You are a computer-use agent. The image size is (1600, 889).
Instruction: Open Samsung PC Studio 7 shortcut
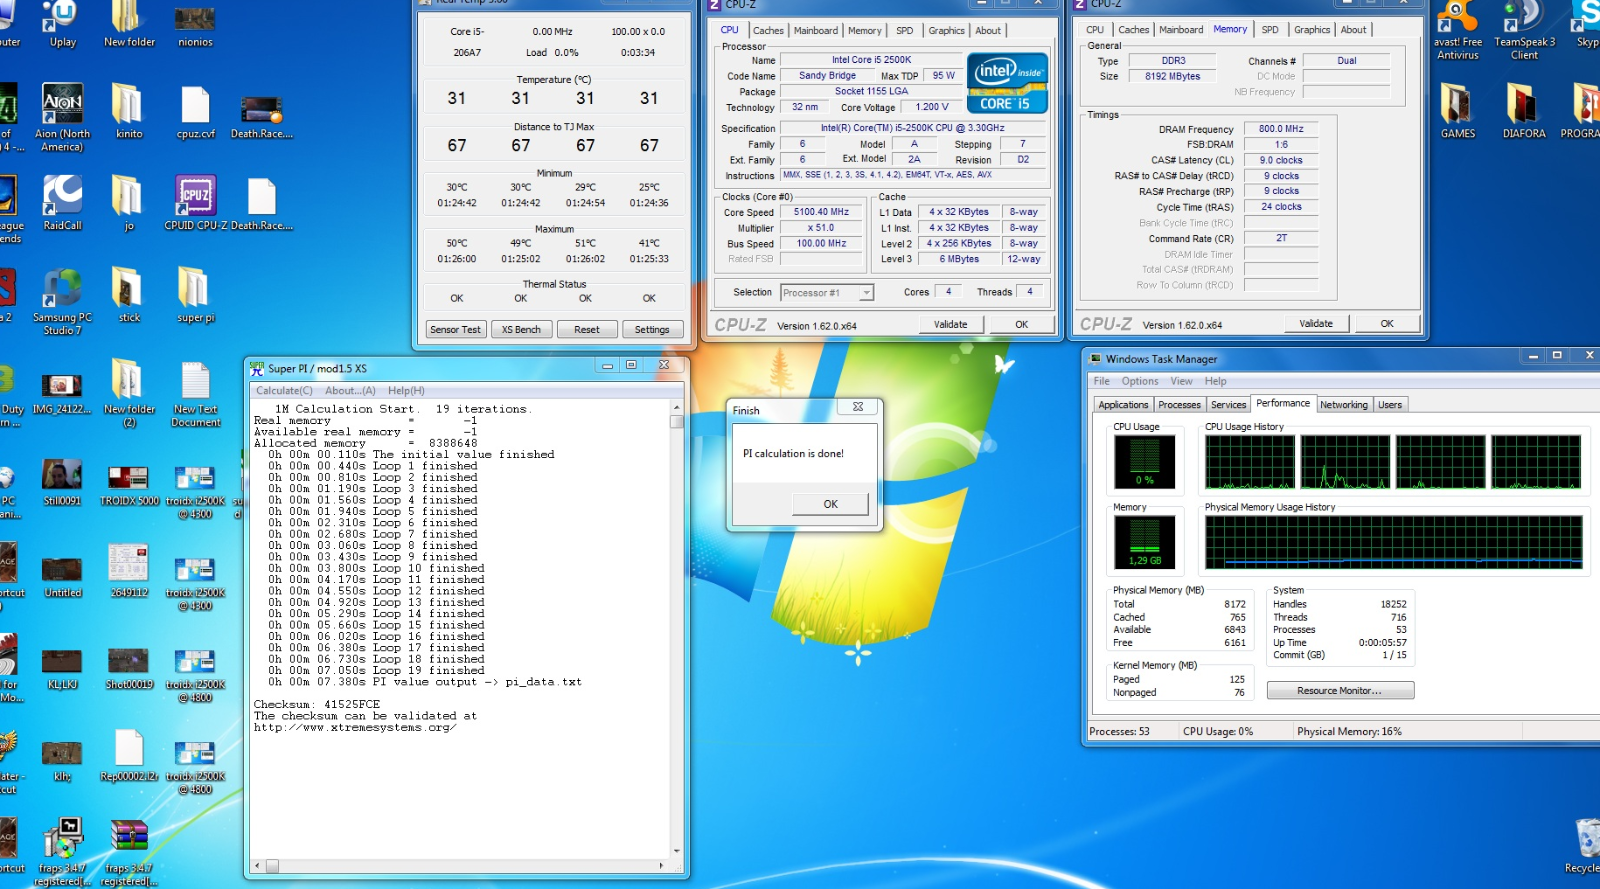pyautogui.click(x=62, y=302)
